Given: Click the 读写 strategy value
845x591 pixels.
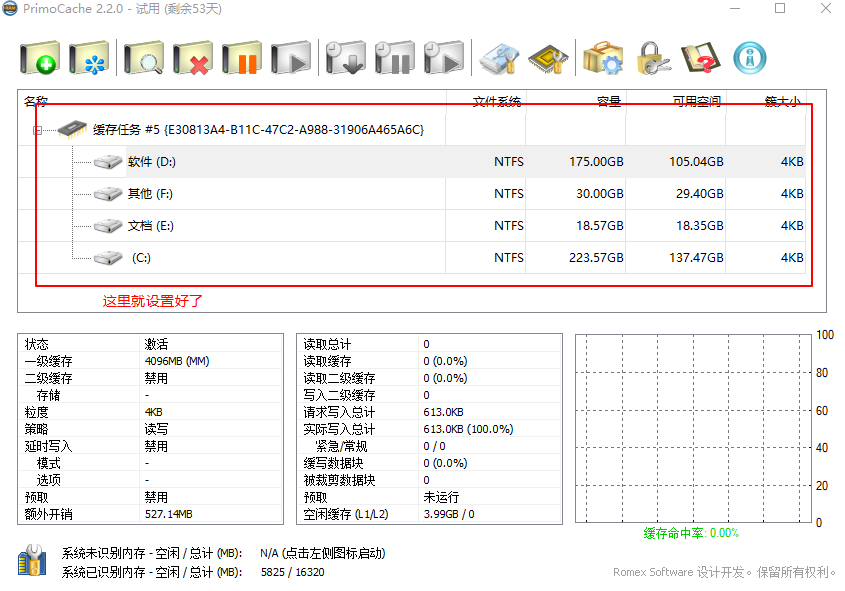Looking at the screenshot, I should pos(156,429).
